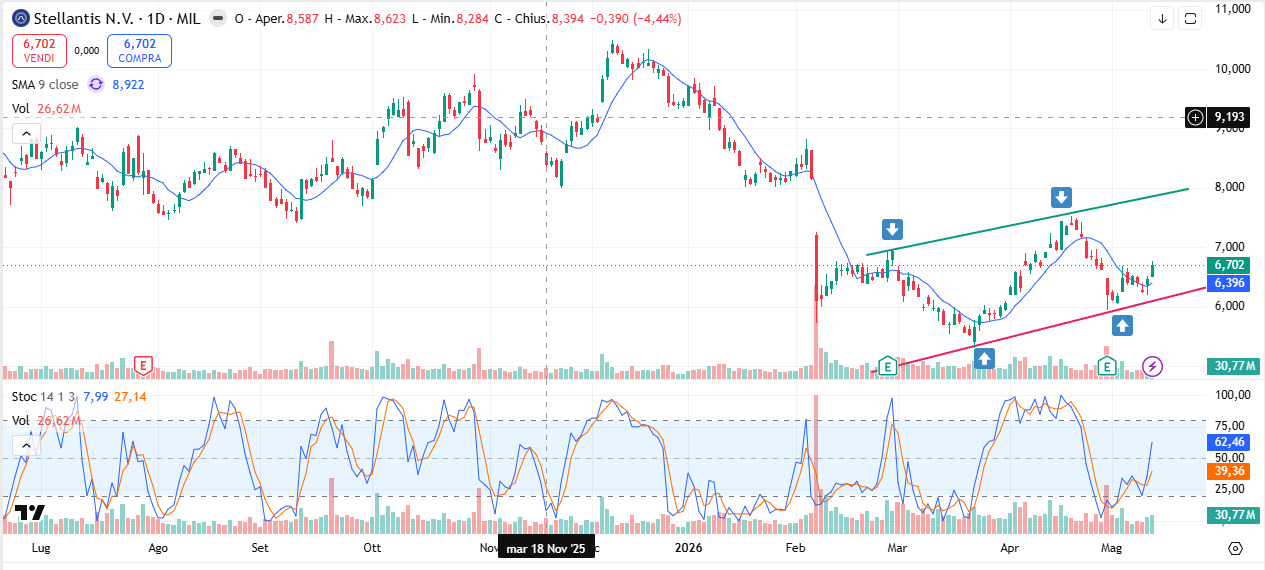Screen dimensions: 1265x570
Task: Click the TradingView logo
Action: pyautogui.click(x=30, y=513)
